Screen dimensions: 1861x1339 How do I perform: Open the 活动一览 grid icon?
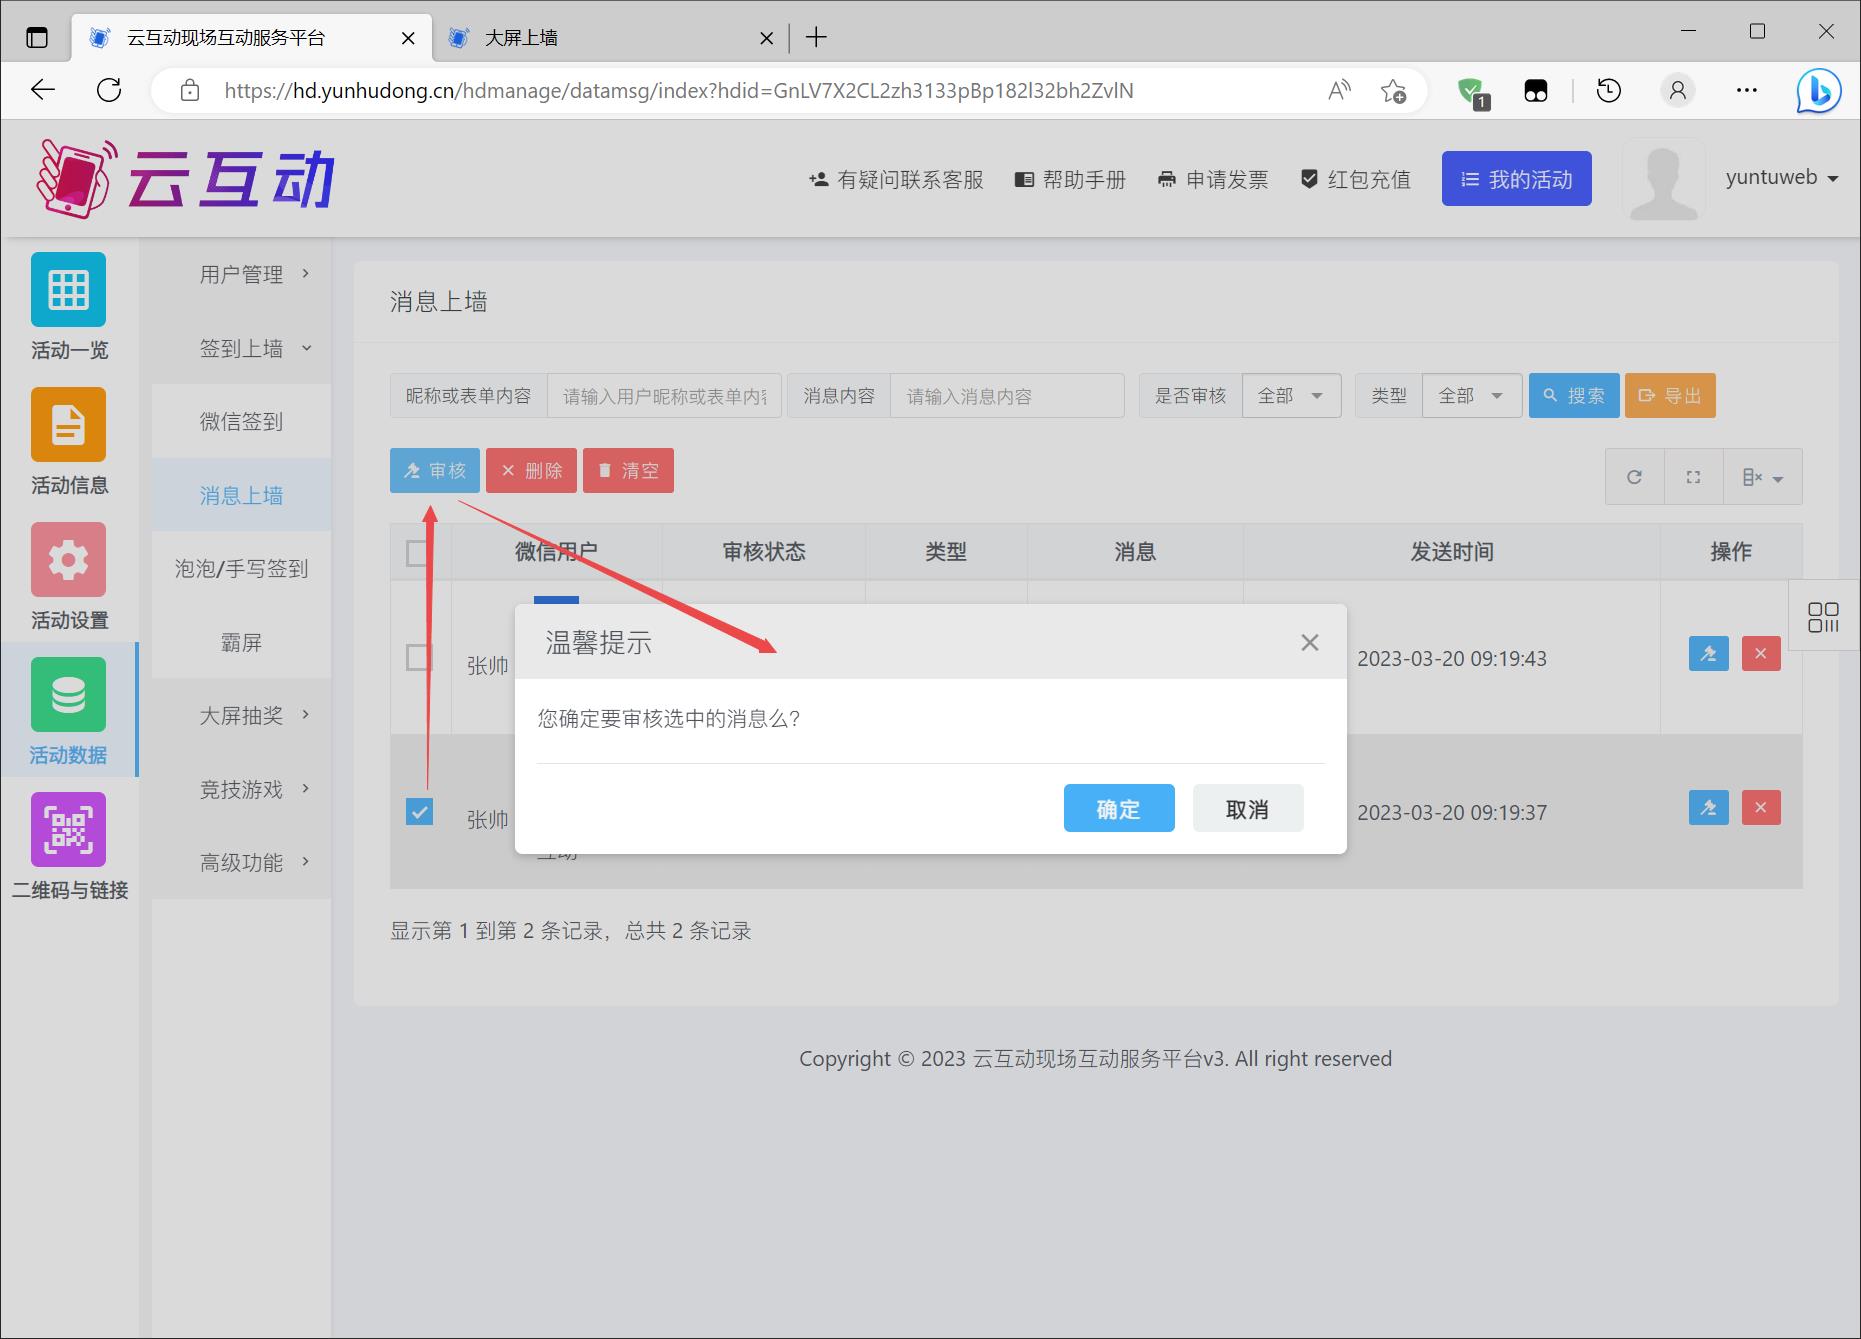point(68,290)
